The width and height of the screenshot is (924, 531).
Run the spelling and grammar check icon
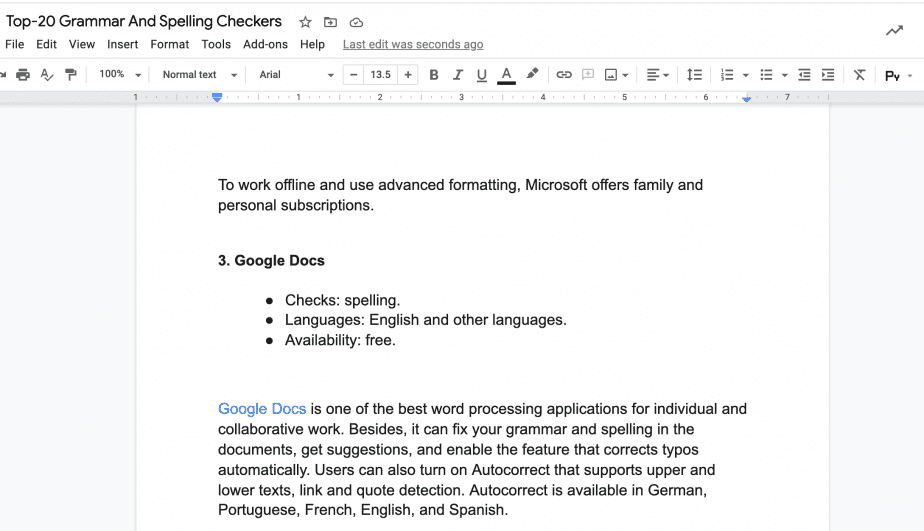tap(47, 75)
